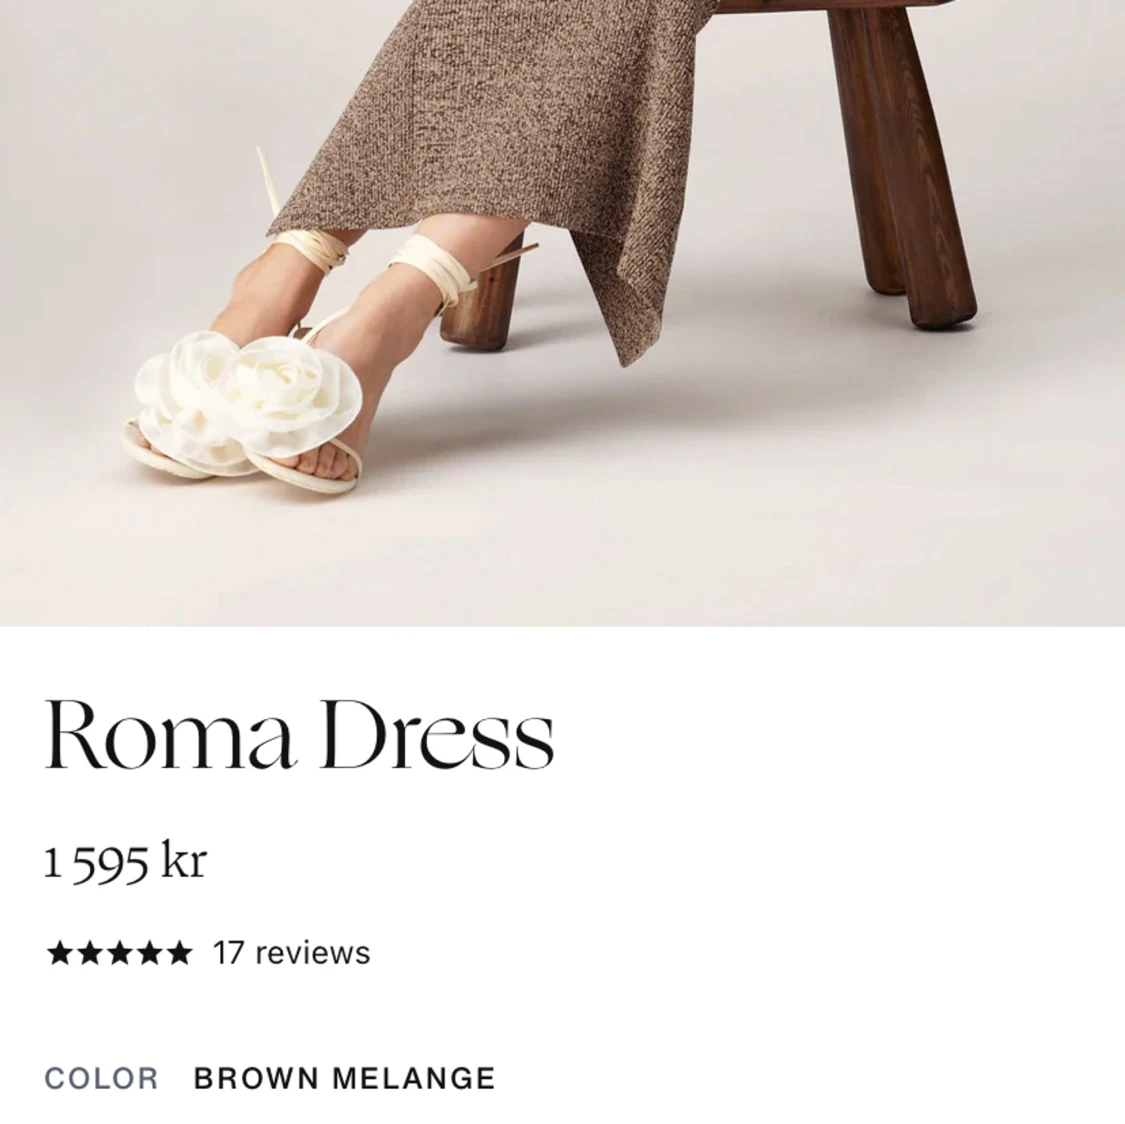
Task: Click the COLOR label
Action: coord(101,1078)
